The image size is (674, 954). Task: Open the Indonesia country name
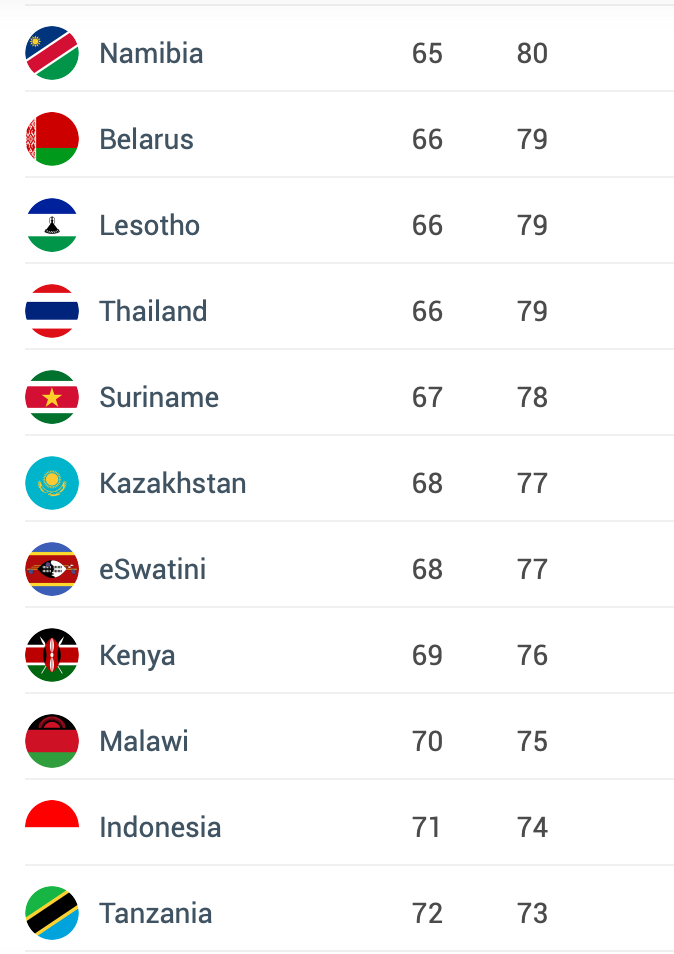pyautogui.click(x=160, y=827)
